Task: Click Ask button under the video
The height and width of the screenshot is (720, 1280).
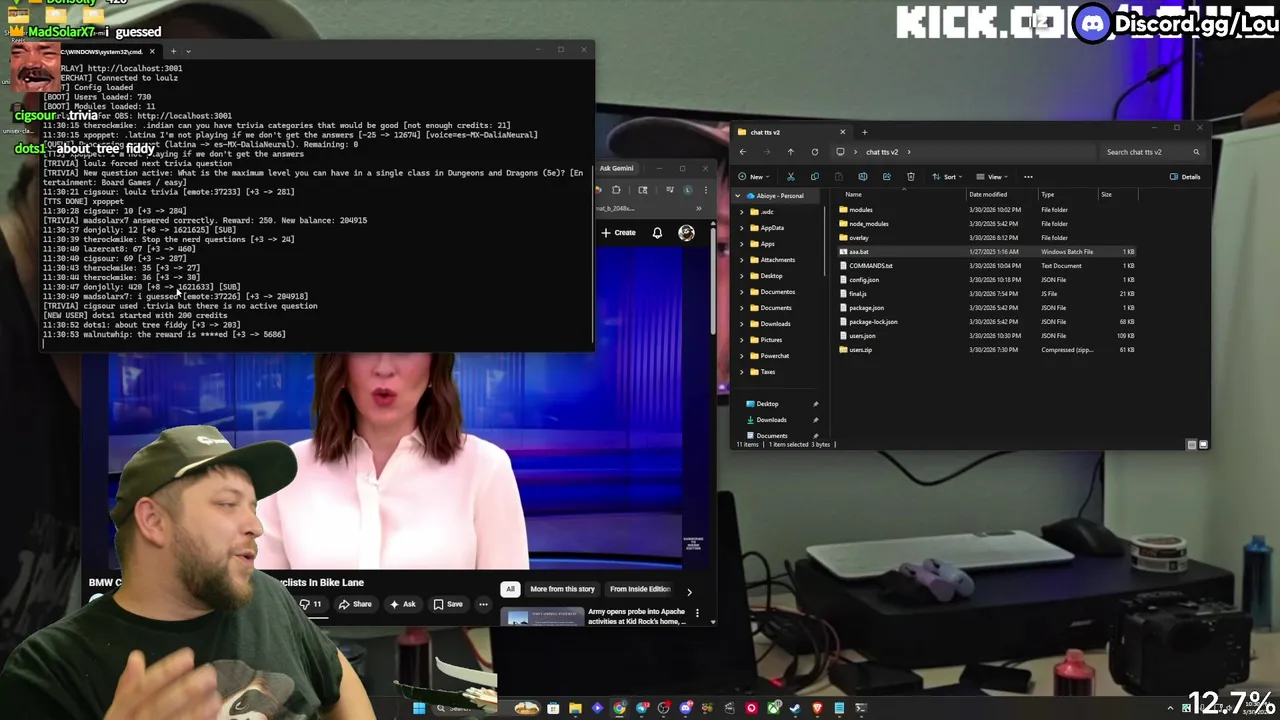Action: tap(403, 604)
